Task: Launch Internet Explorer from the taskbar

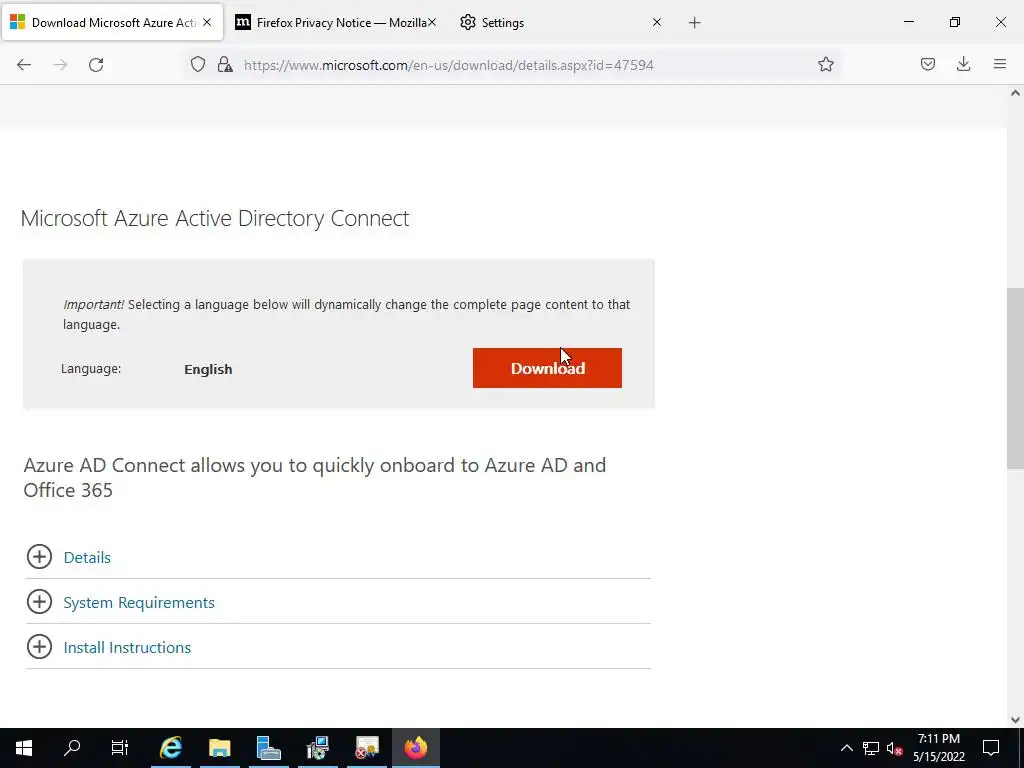Action: (170, 748)
